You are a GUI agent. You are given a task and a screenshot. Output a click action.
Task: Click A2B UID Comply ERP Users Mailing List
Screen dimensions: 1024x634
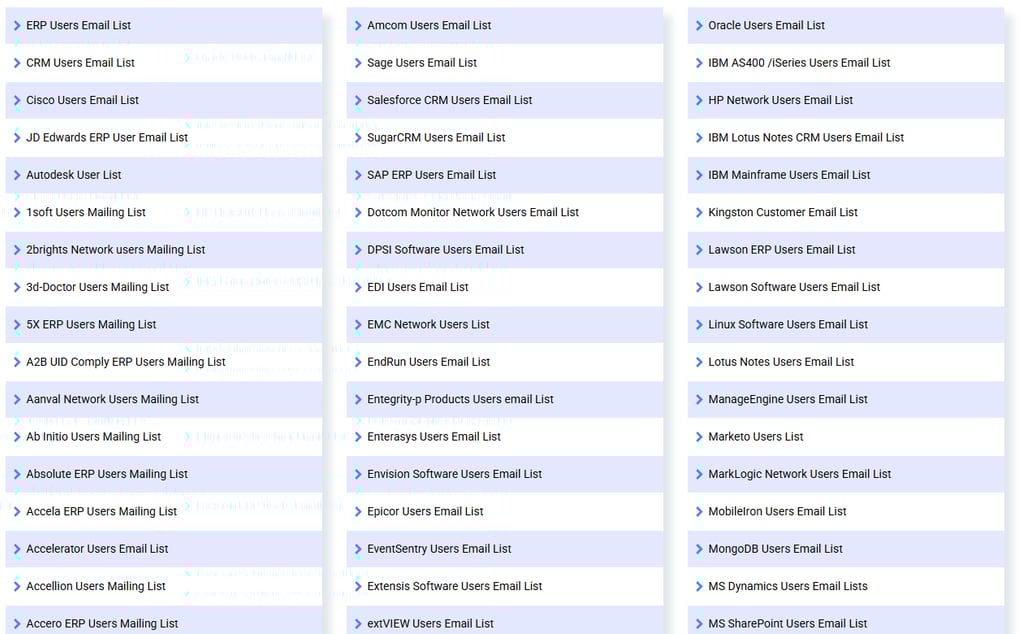pos(125,362)
